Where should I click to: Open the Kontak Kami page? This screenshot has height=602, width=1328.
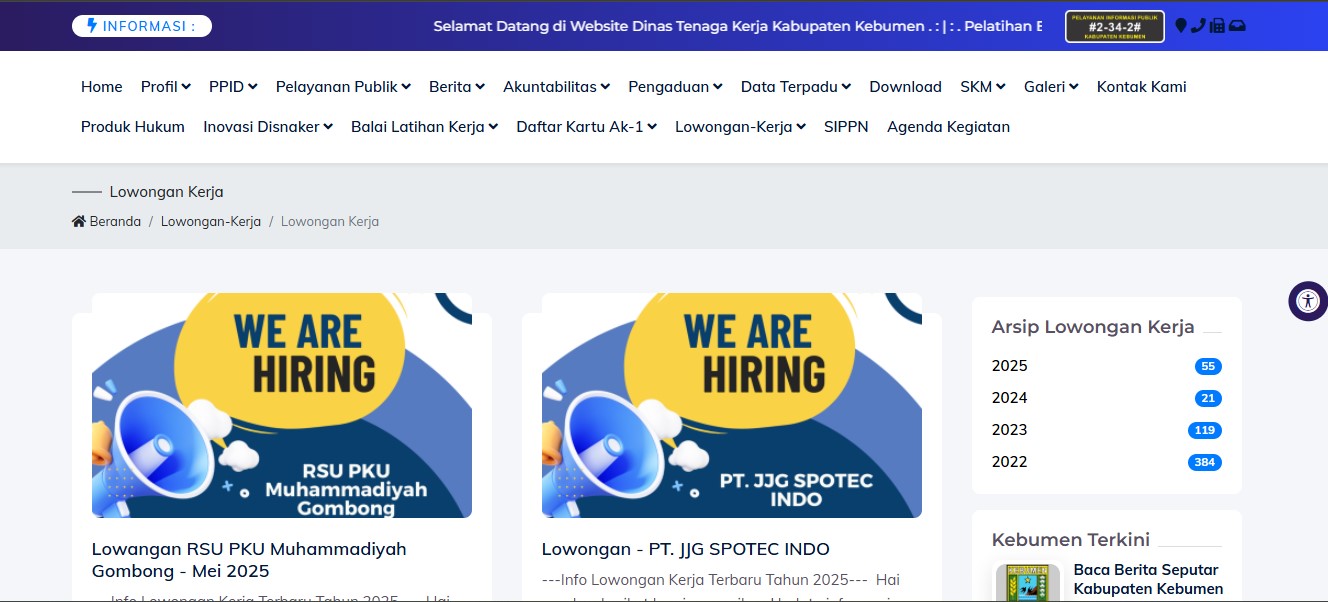tap(1142, 87)
